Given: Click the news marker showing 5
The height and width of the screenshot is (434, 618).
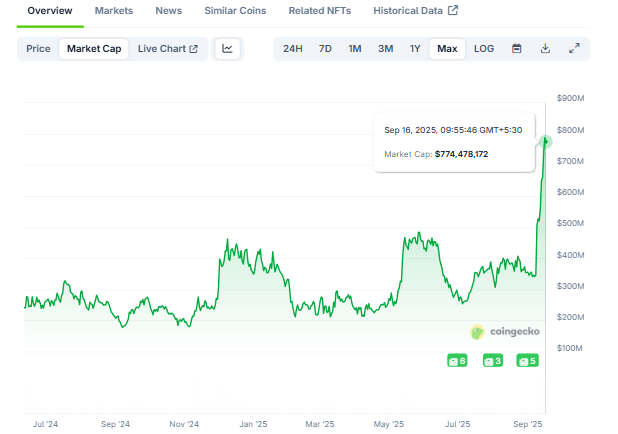Looking at the screenshot, I should tap(527, 360).
